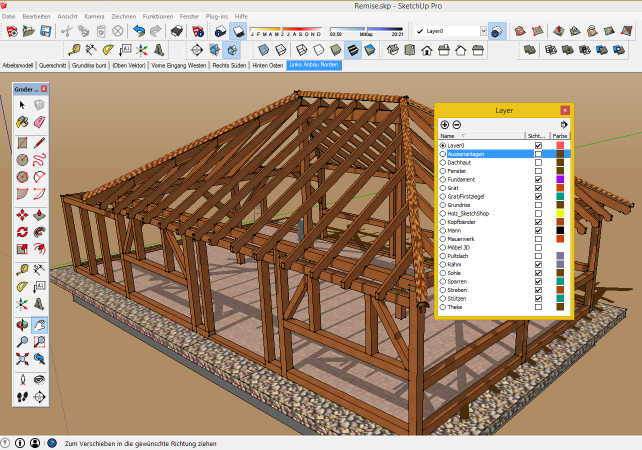Click the remove layer minus icon
The width and height of the screenshot is (642, 450).
coord(457,124)
